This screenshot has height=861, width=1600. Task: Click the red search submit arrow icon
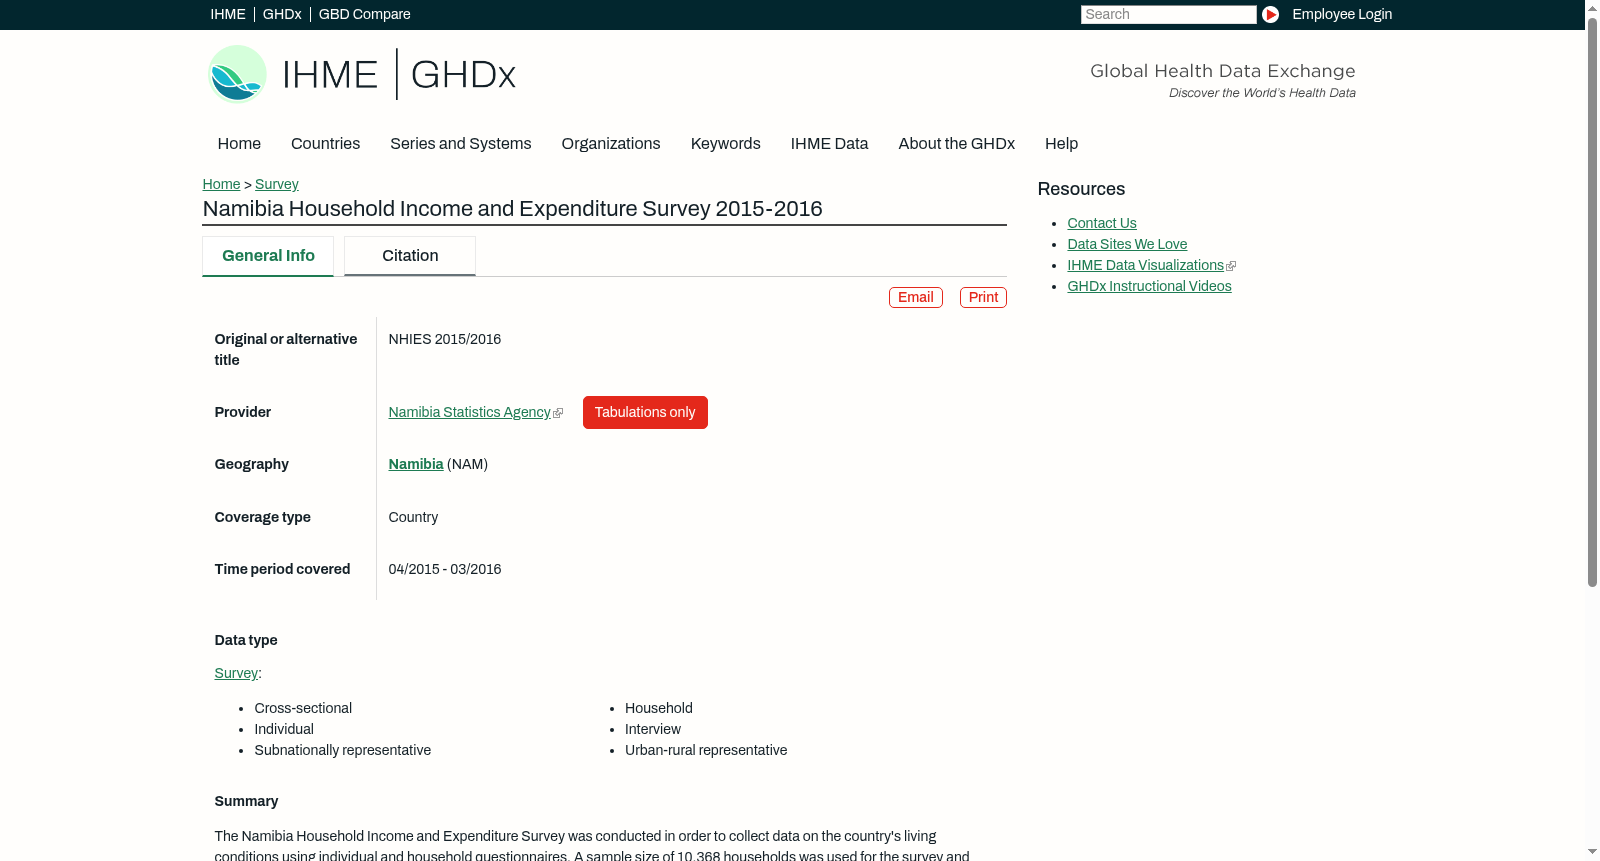1270,14
